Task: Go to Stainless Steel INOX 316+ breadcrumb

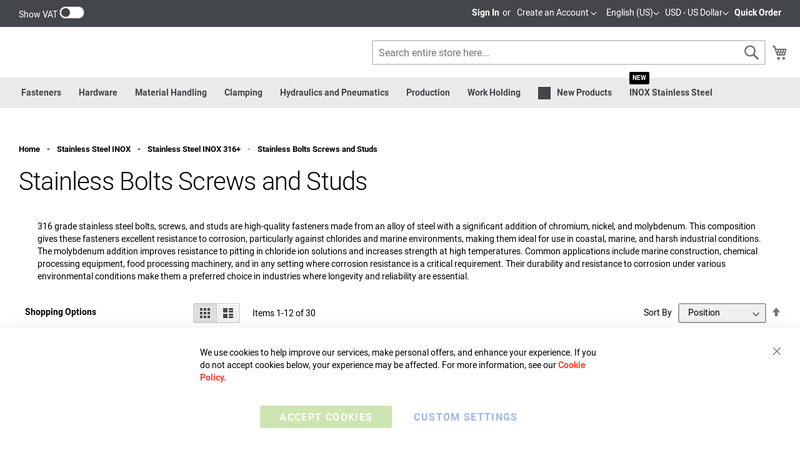Action: coord(194,149)
